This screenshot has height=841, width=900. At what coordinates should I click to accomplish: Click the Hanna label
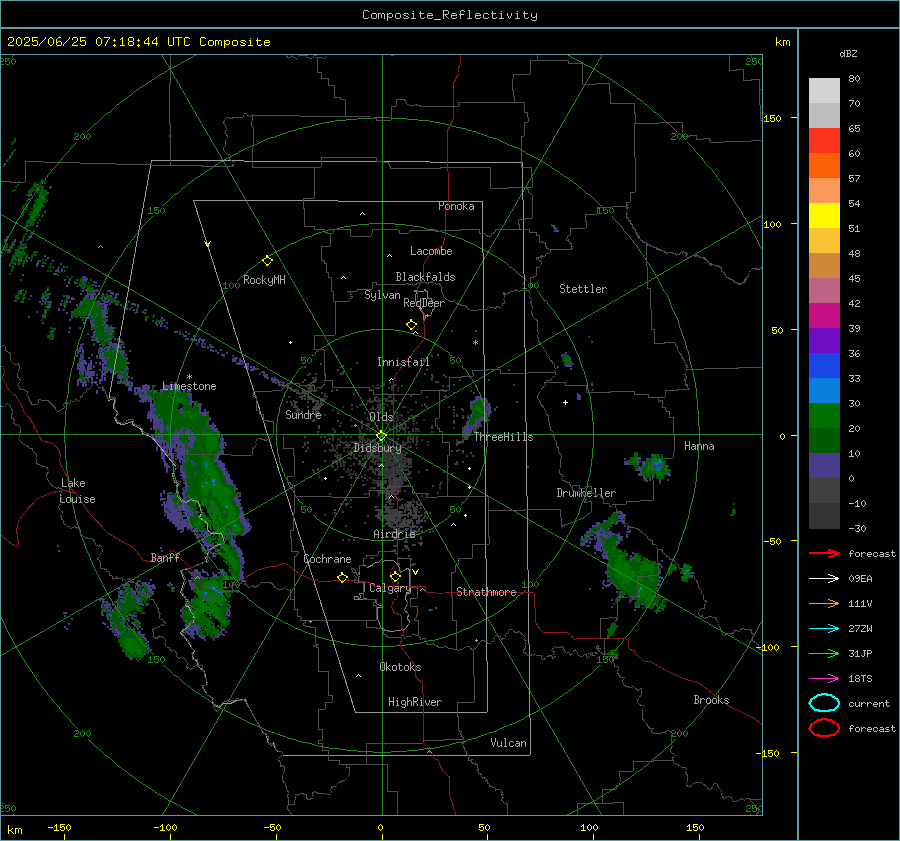pyautogui.click(x=699, y=446)
